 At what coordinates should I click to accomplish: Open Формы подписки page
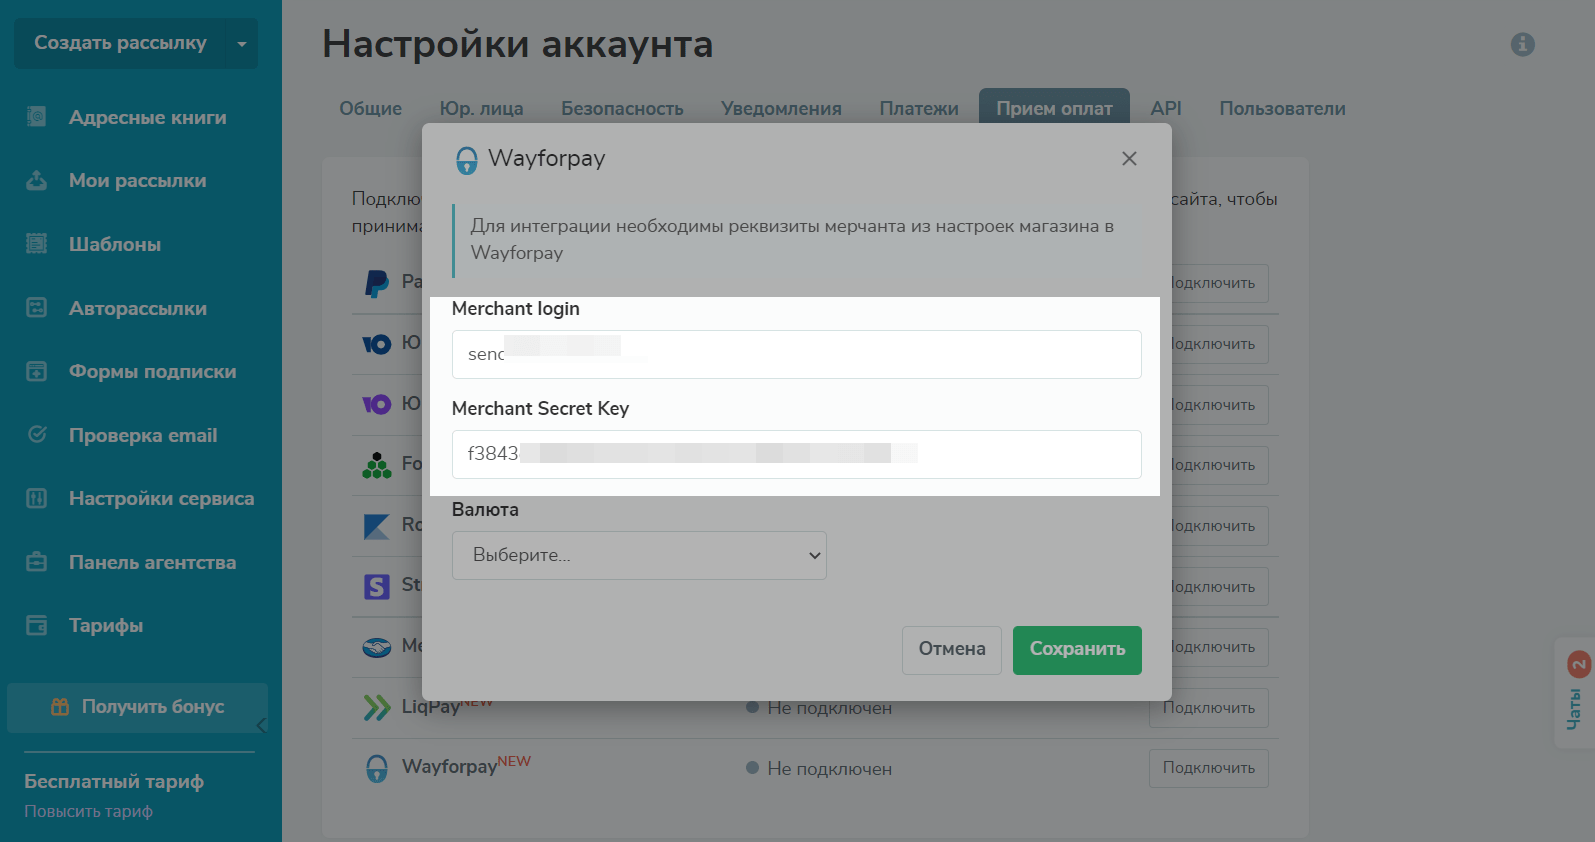(x=152, y=372)
